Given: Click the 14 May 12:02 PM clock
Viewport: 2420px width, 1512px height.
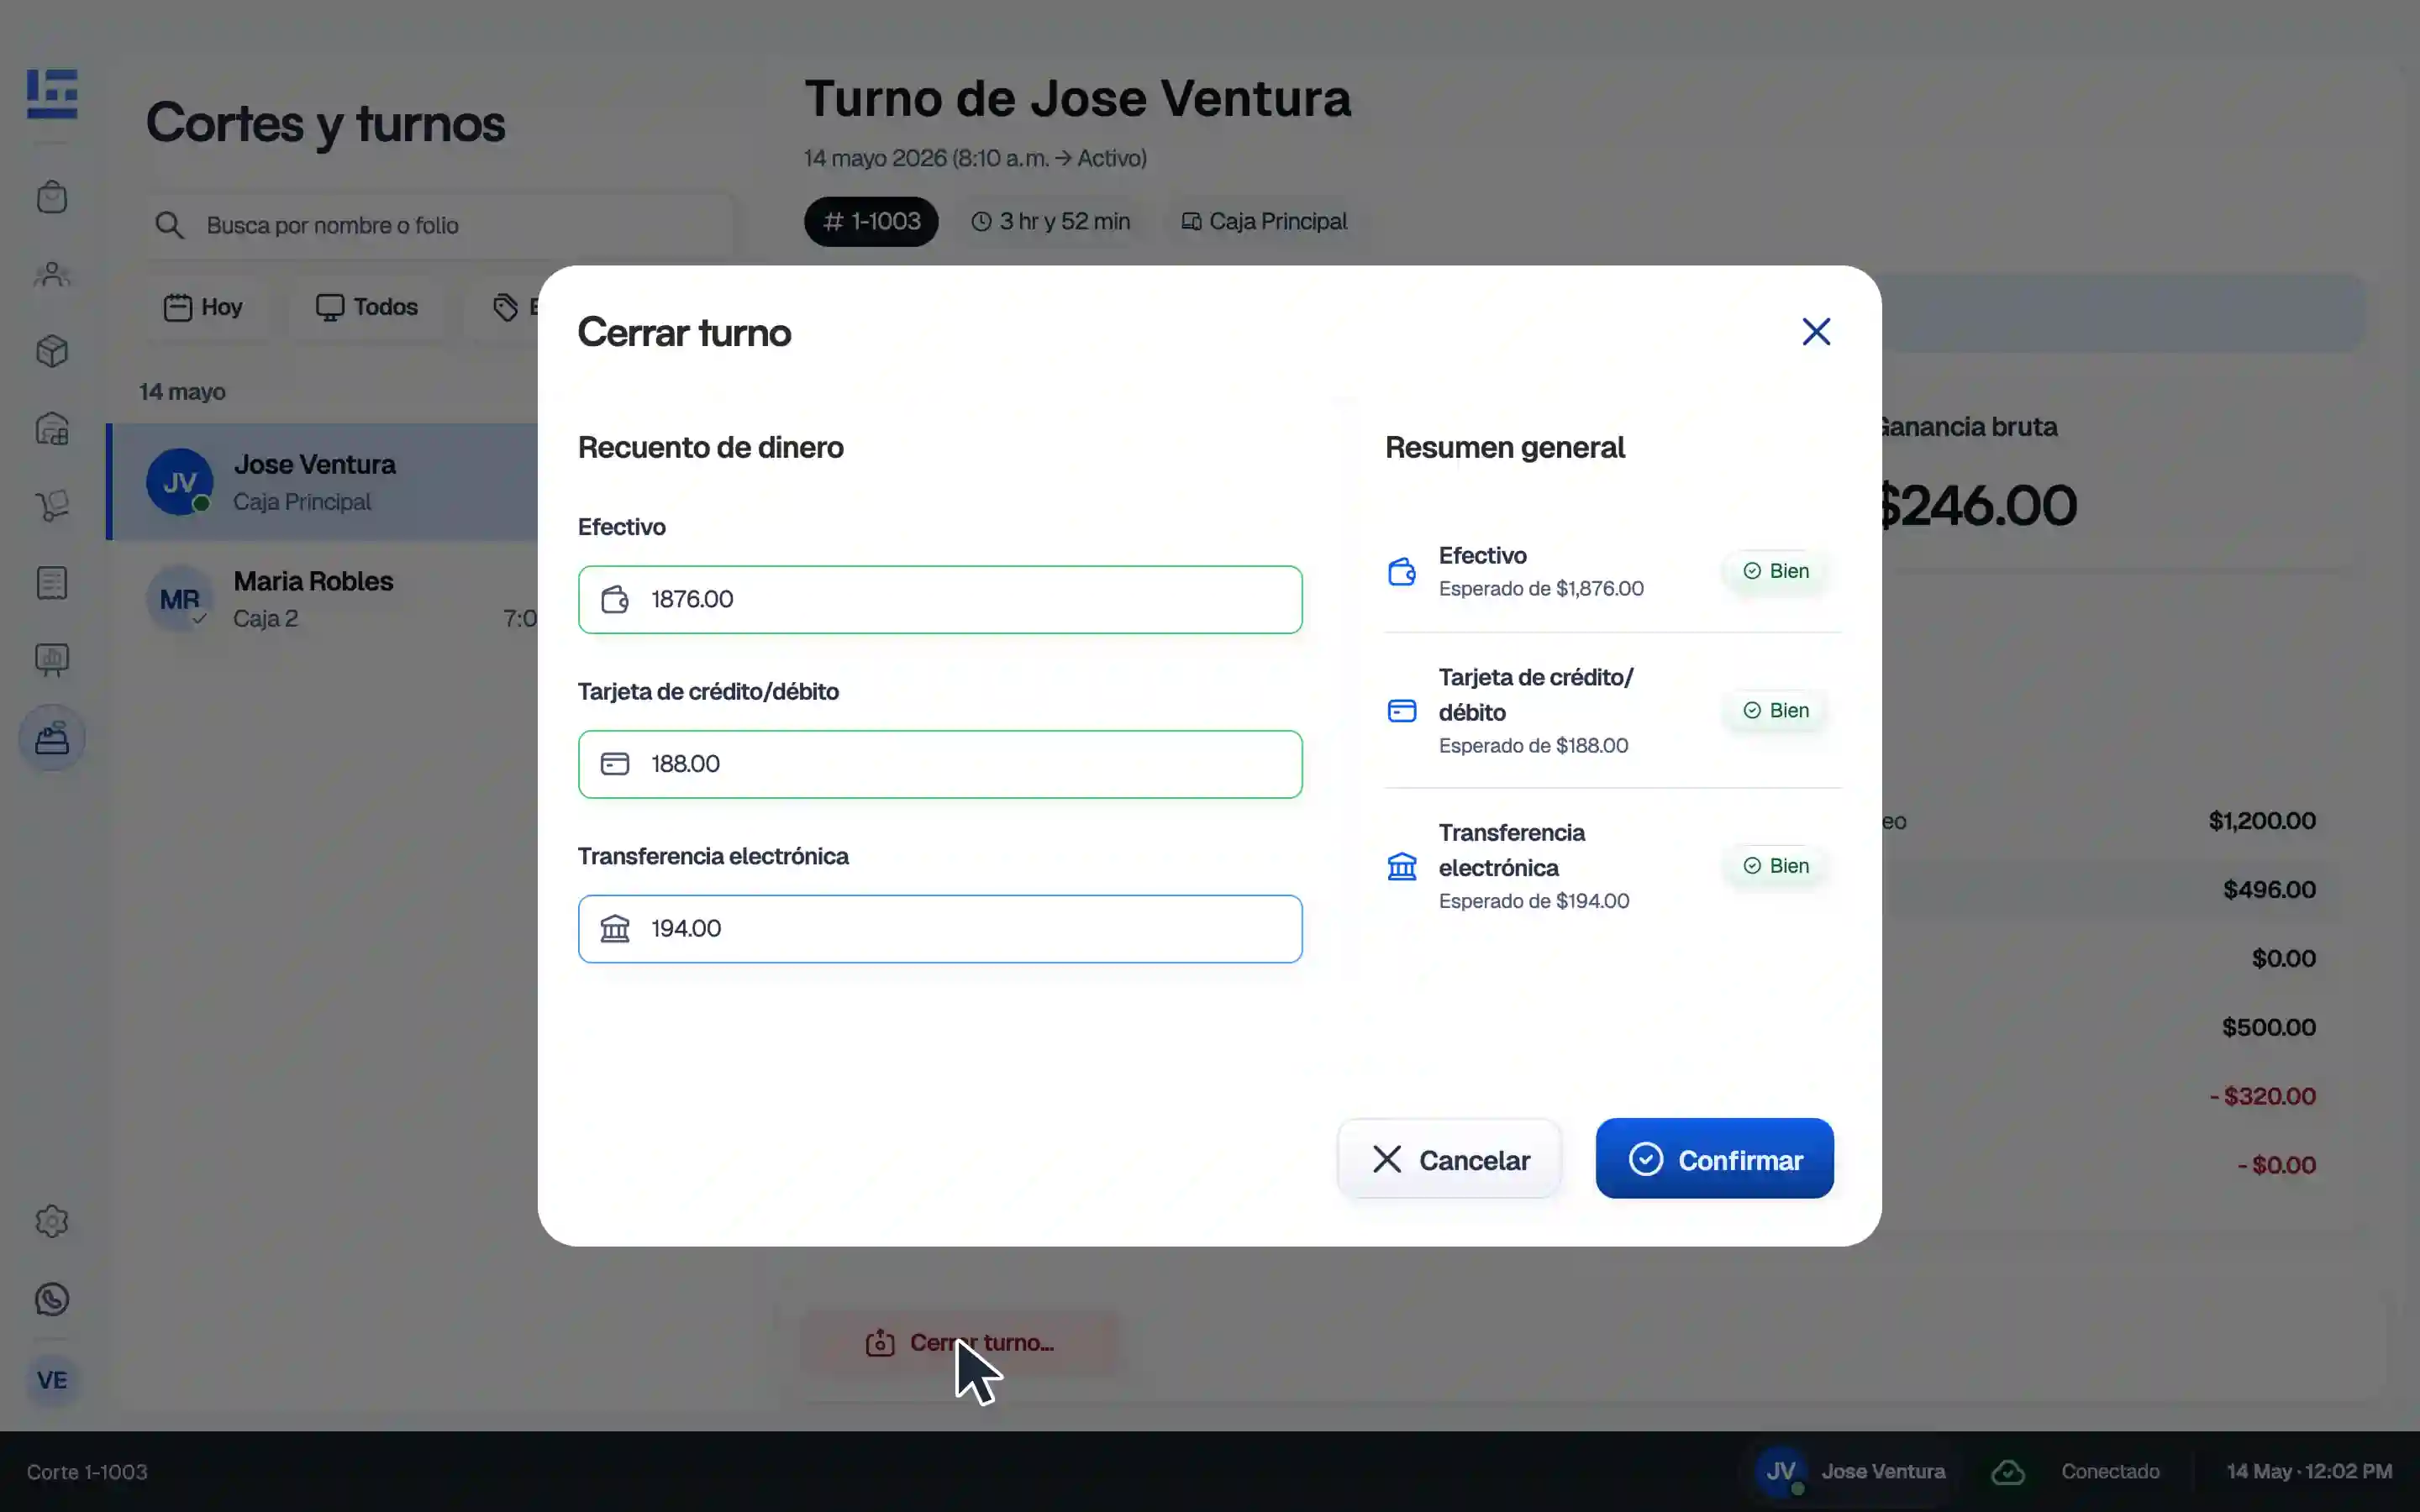Looking at the screenshot, I should coord(2309,1472).
